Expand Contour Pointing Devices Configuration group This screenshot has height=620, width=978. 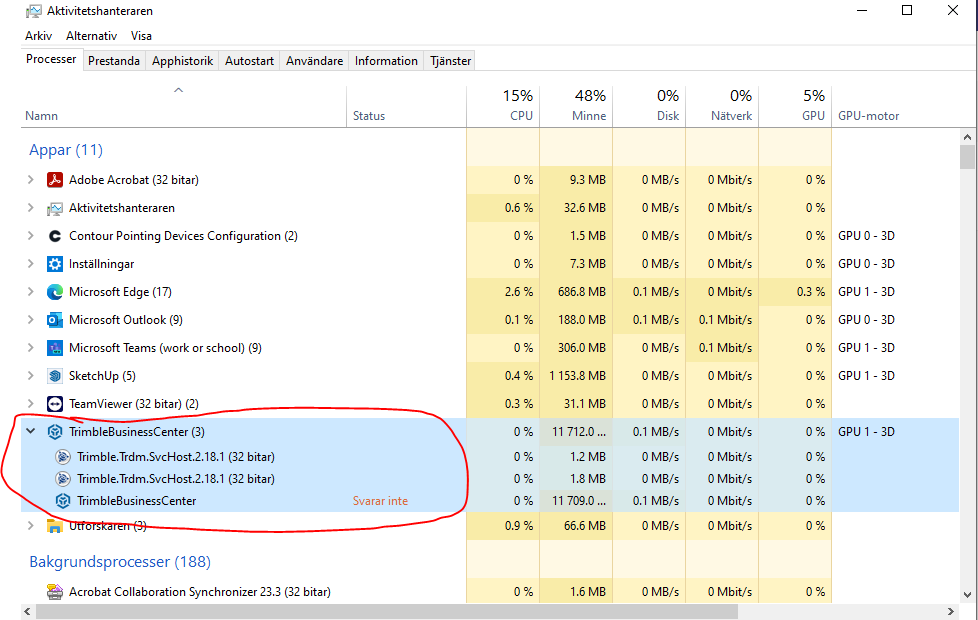[30, 236]
